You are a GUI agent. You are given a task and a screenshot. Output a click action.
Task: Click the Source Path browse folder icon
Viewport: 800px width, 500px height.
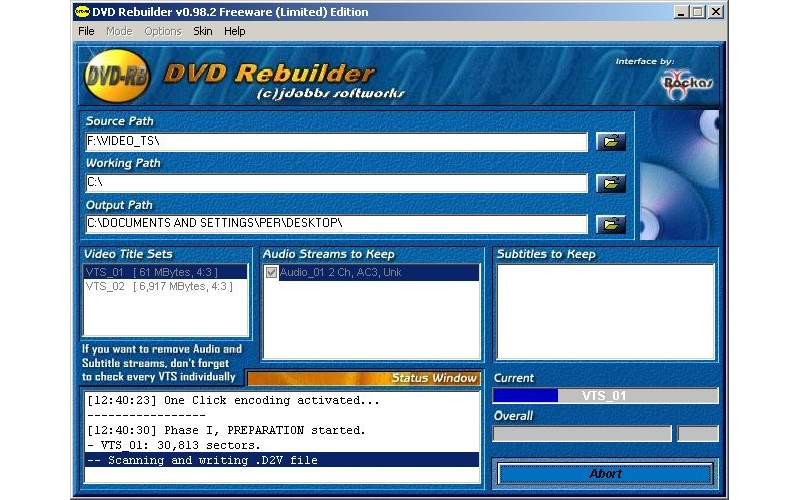(611, 141)
